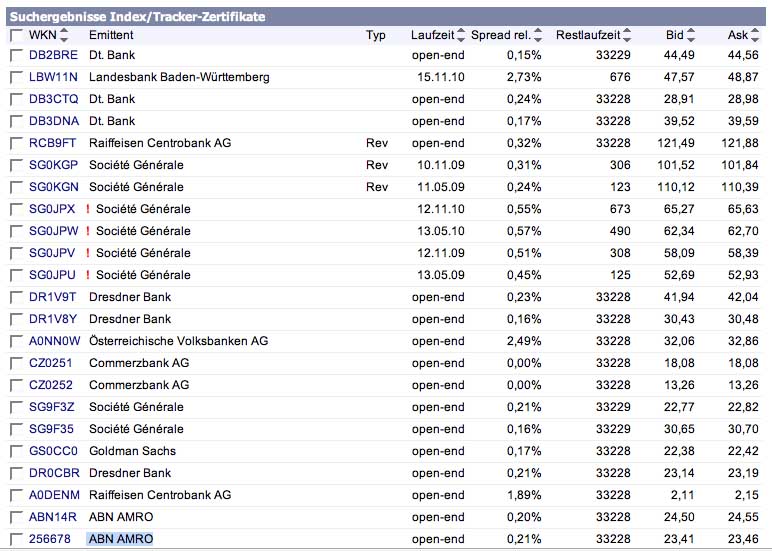This screenshot has height=551, width=772.
Task: Open the LBW11N certificate link
Action: [53, 77]
